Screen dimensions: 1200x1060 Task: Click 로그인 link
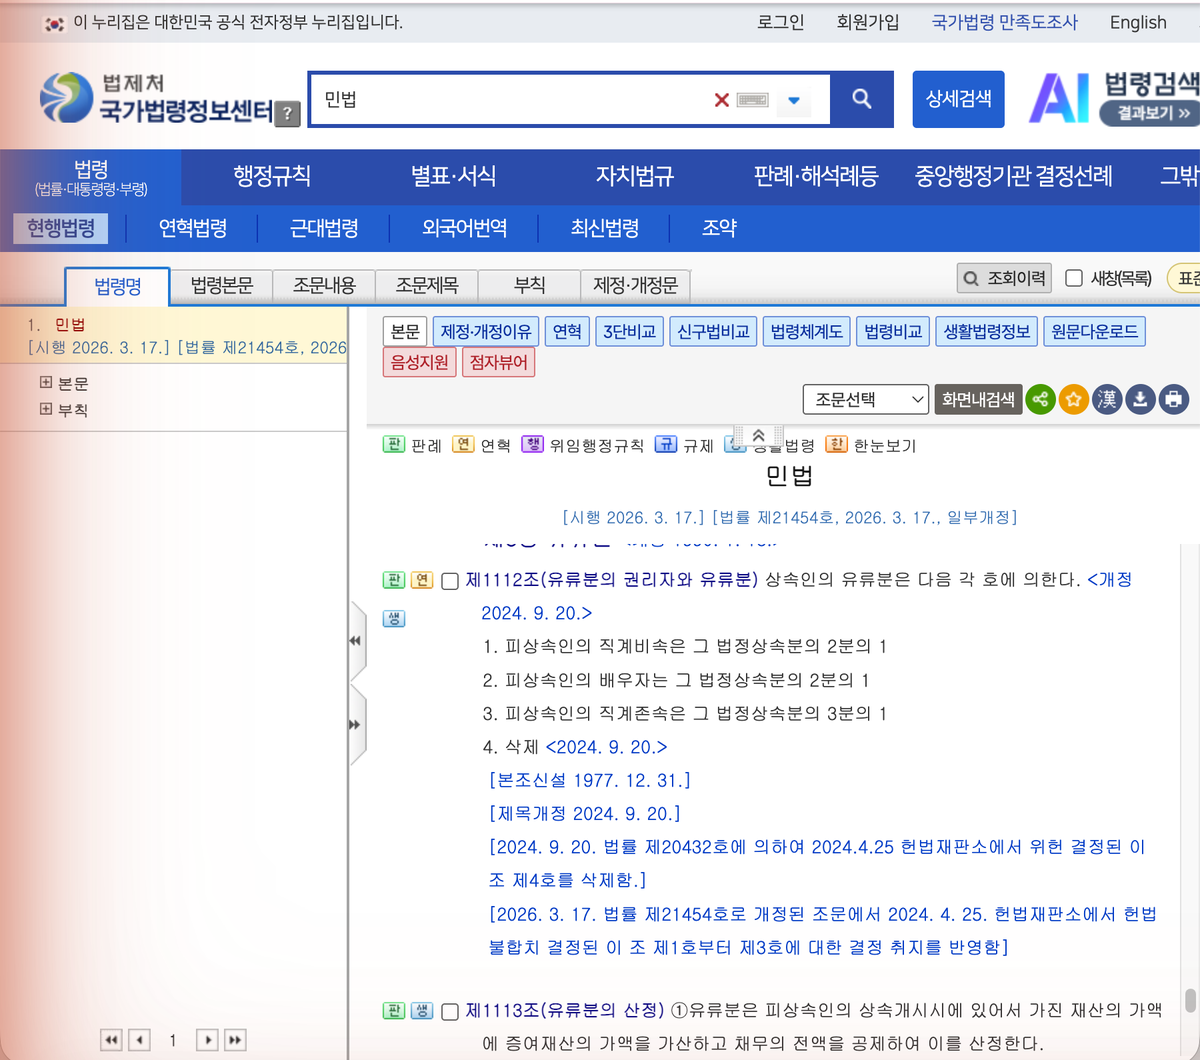pyautogui.click(x=781, y=22)
